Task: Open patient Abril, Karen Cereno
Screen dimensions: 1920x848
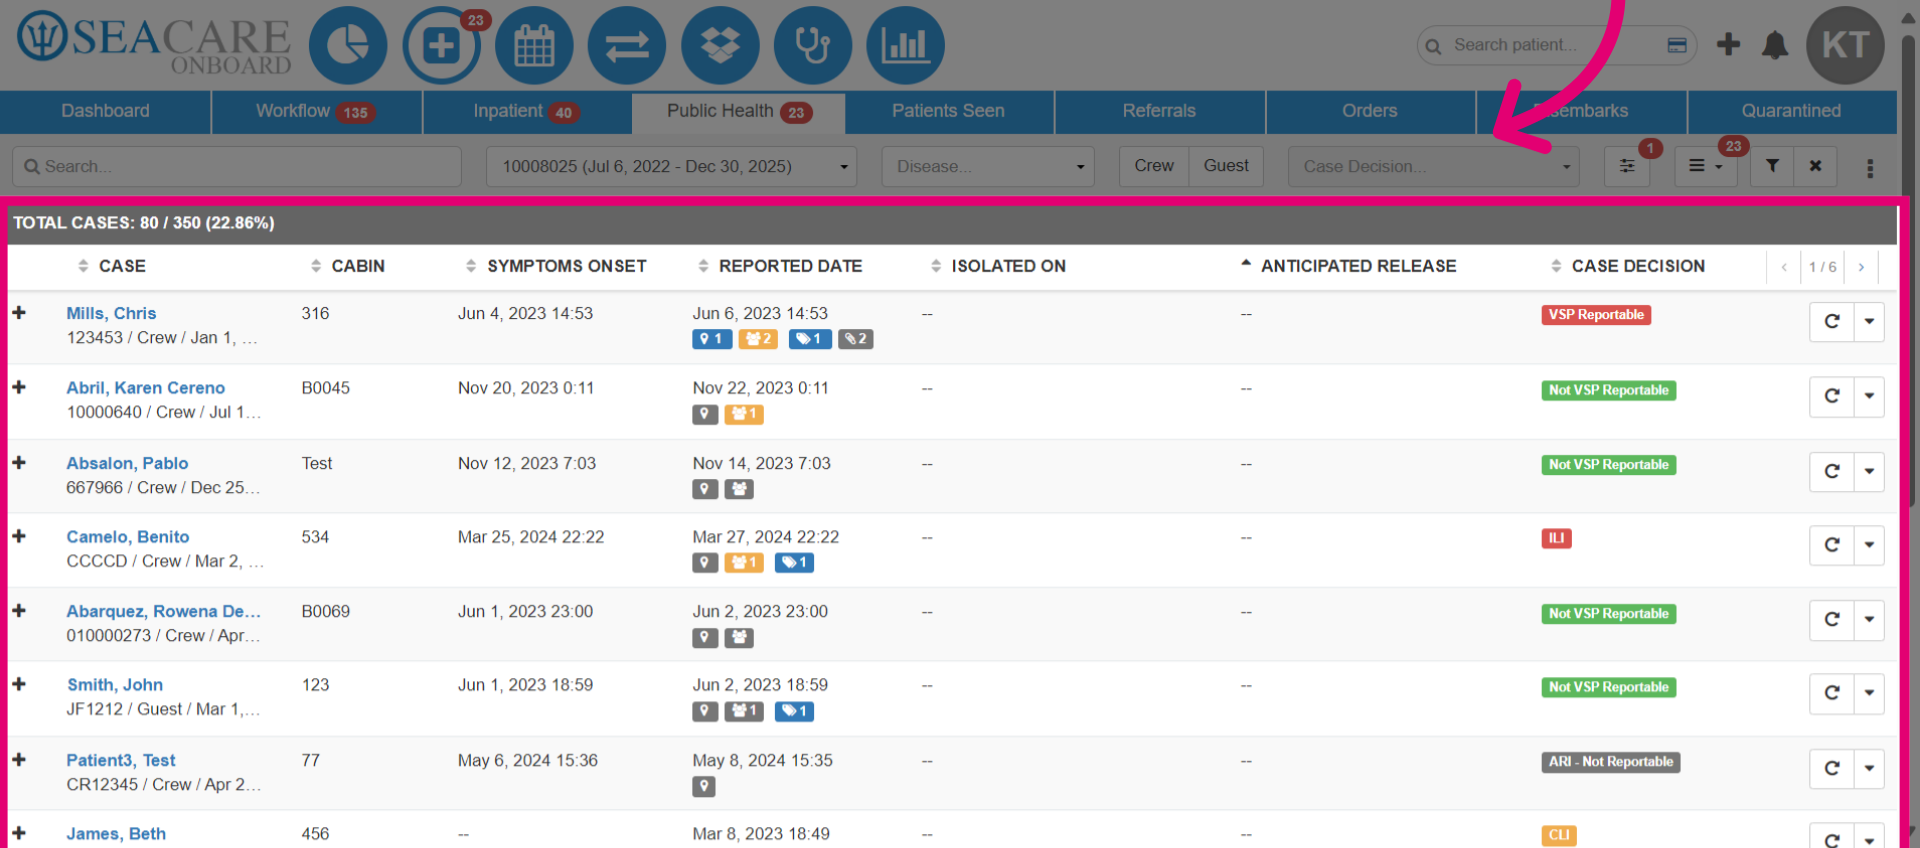Action: 146,388
